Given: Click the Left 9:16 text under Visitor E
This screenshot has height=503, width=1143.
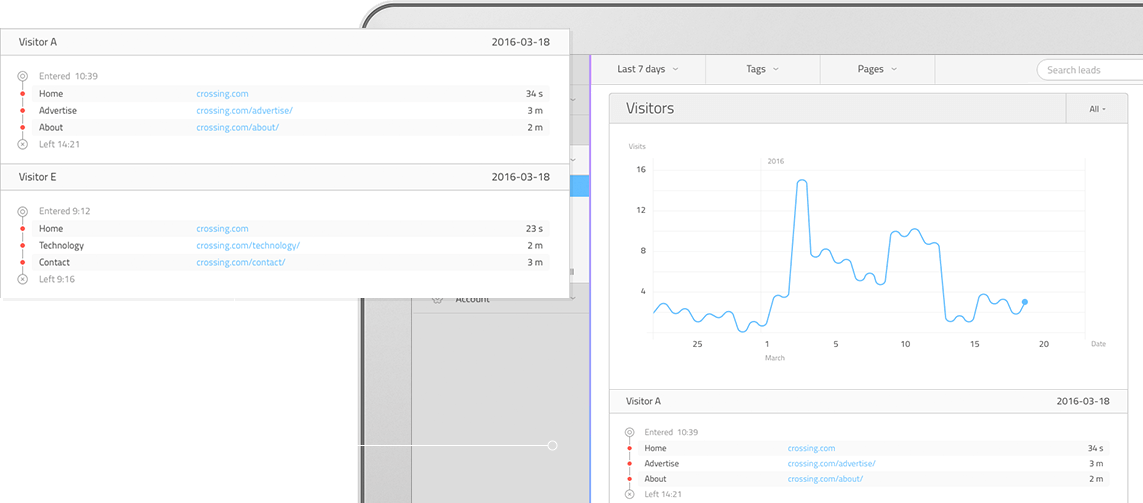Looking at the screenshot, I should tap(57, 279).
